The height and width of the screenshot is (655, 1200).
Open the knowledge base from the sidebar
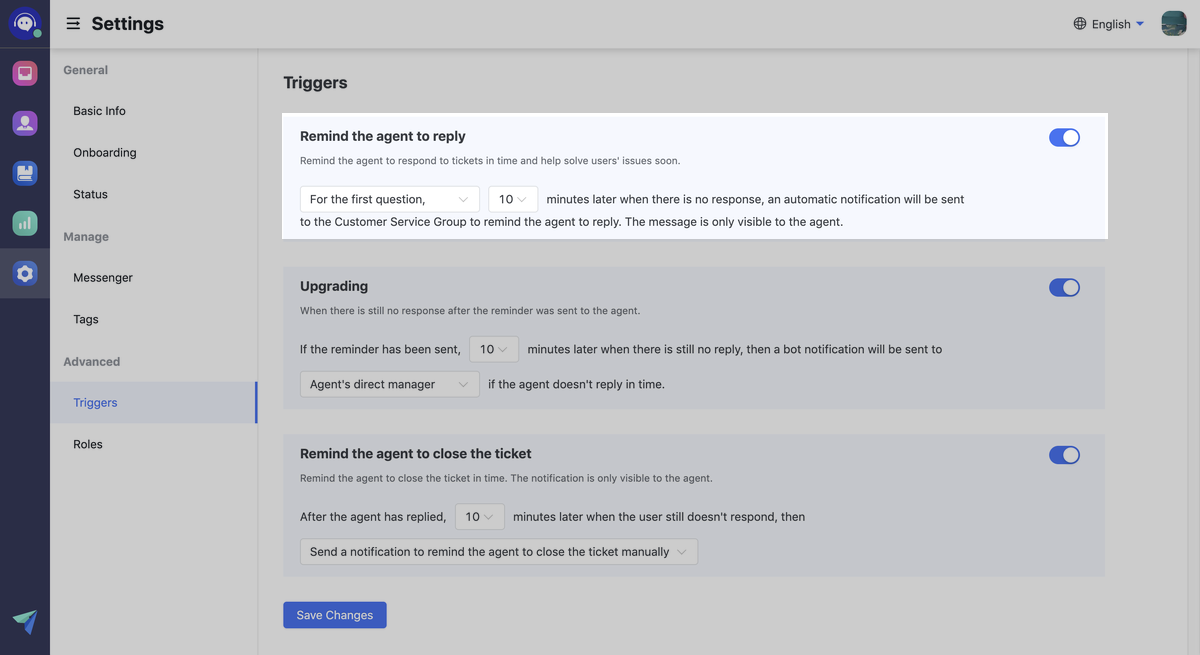point(22,172)
